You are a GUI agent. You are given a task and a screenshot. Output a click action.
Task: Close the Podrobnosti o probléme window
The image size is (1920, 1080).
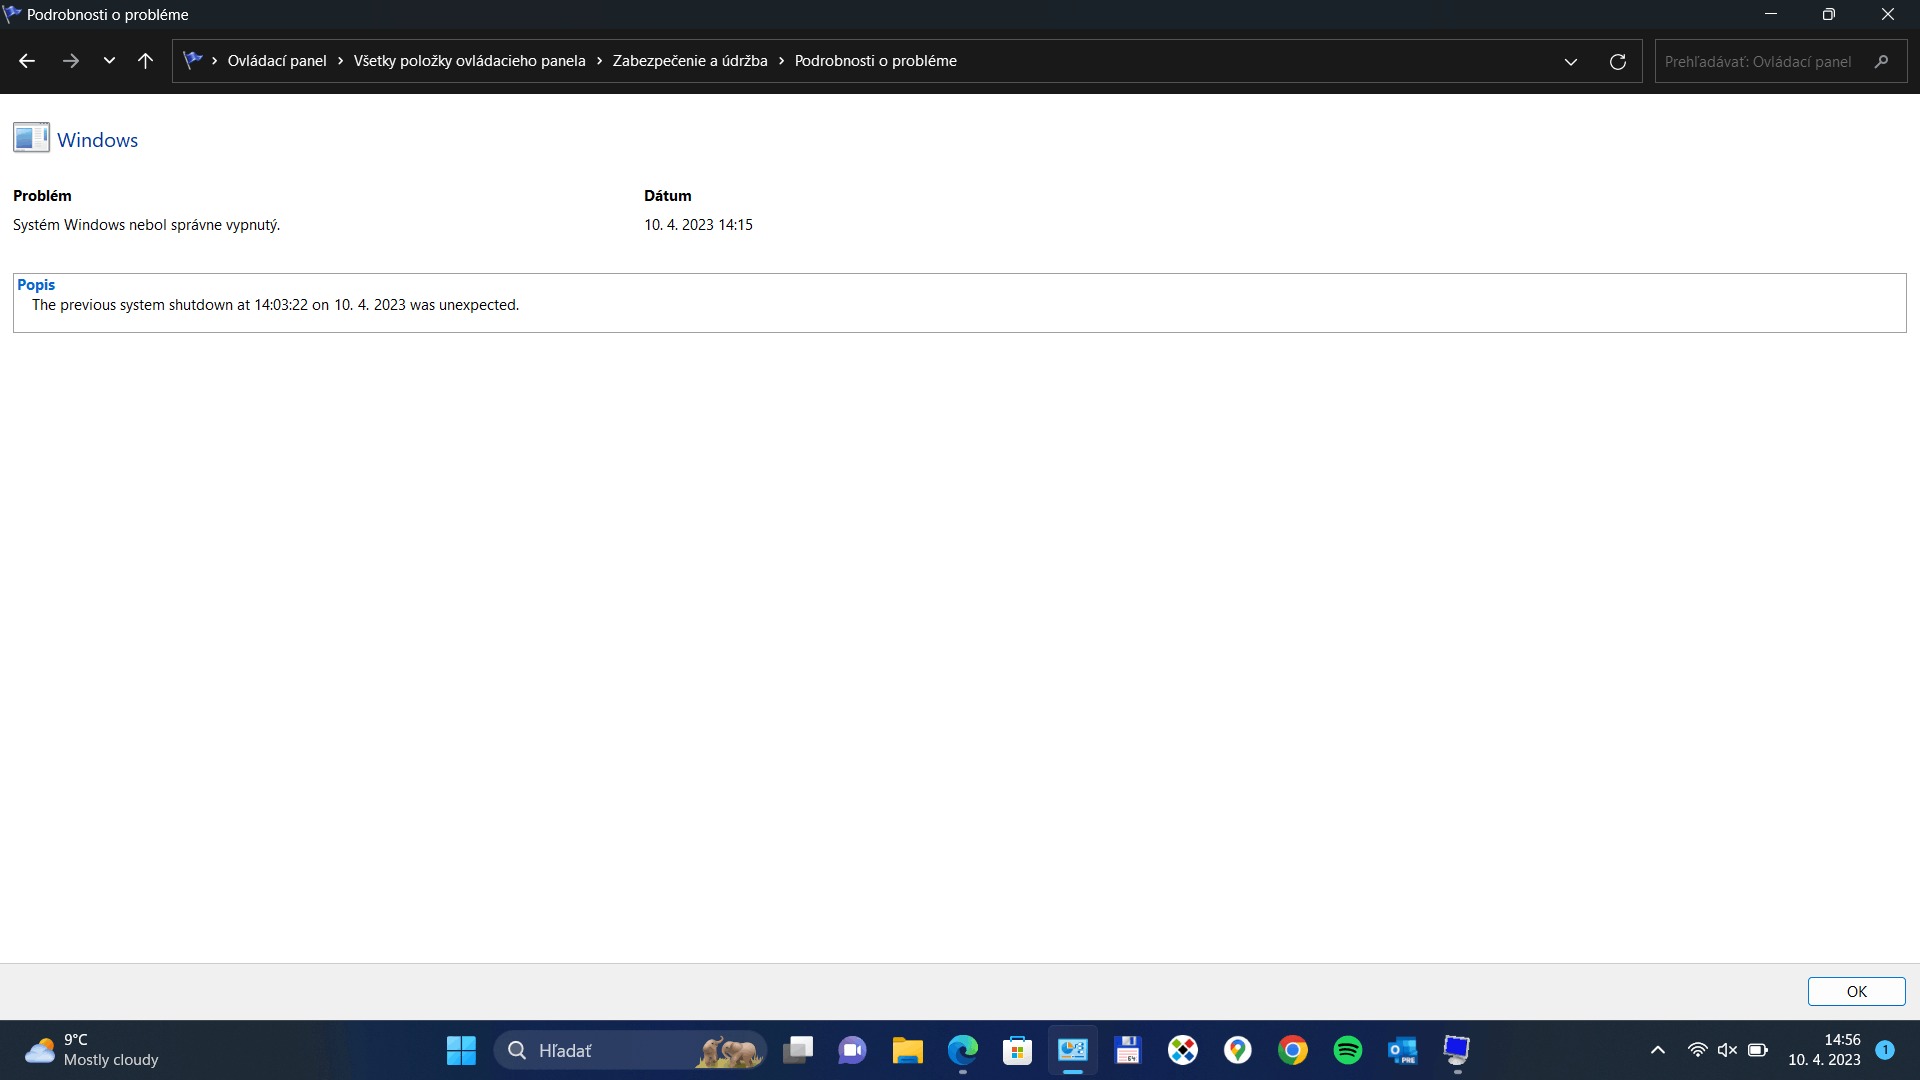click(1887, 14)
